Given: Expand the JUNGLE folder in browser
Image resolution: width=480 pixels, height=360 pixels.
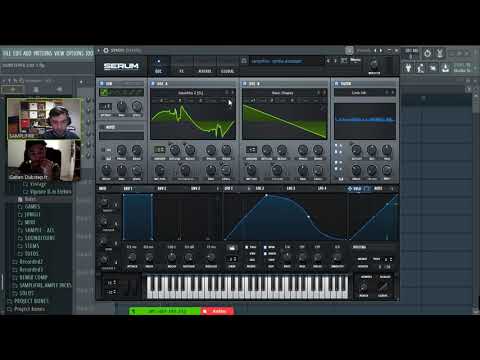Looking at the screenshot, I should 32,214.
